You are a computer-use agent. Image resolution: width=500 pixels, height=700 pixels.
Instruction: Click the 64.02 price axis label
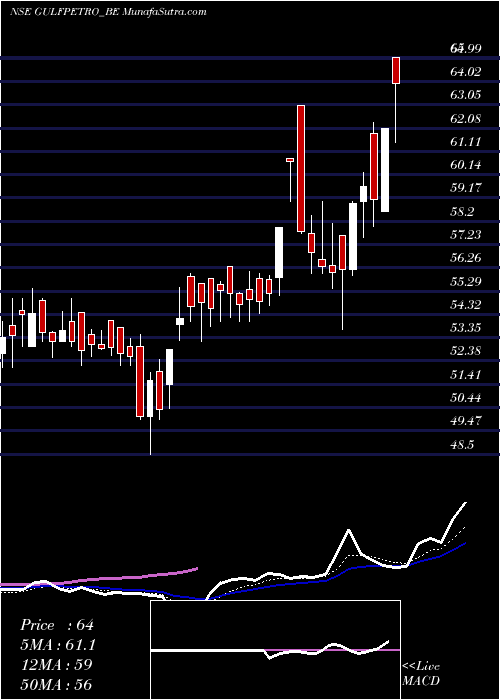point(466,71)
